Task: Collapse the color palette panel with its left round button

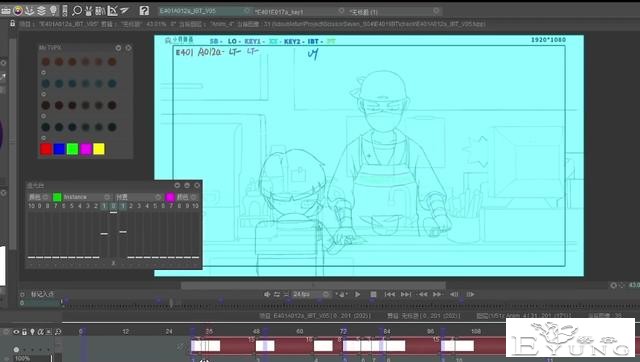Action: pyautogui.click(x=118, y=48)
